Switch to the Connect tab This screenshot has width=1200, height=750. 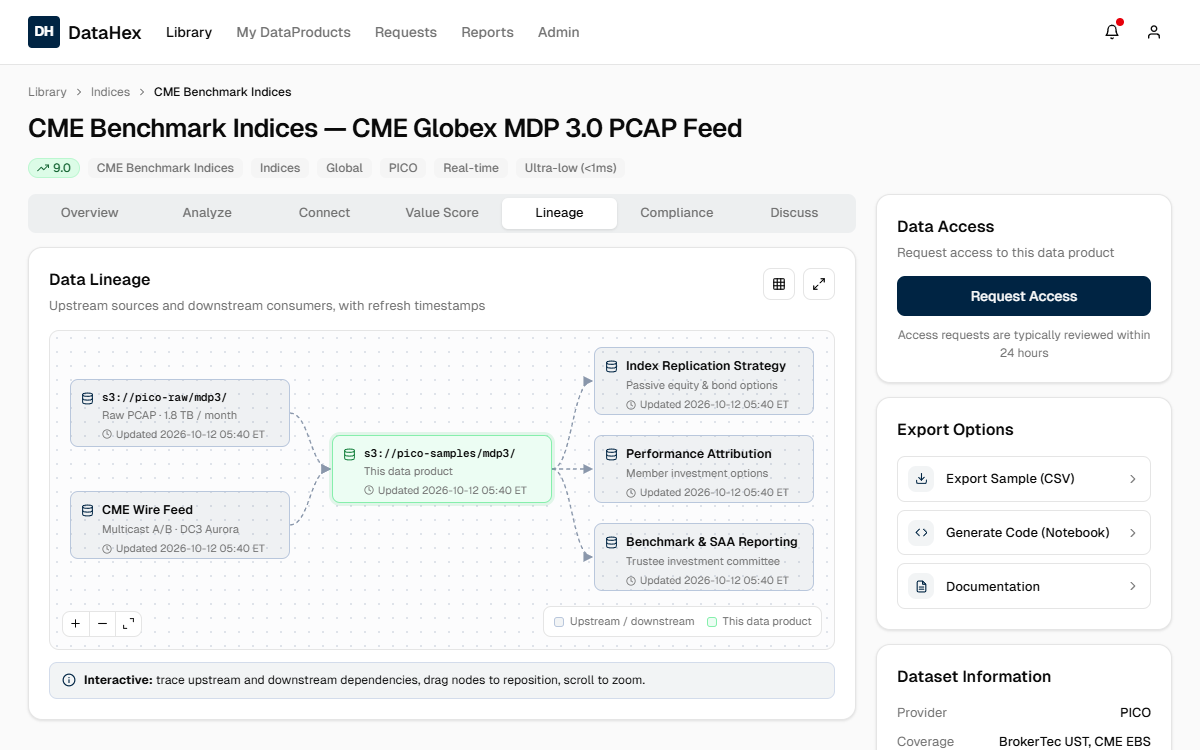(324, 213)
